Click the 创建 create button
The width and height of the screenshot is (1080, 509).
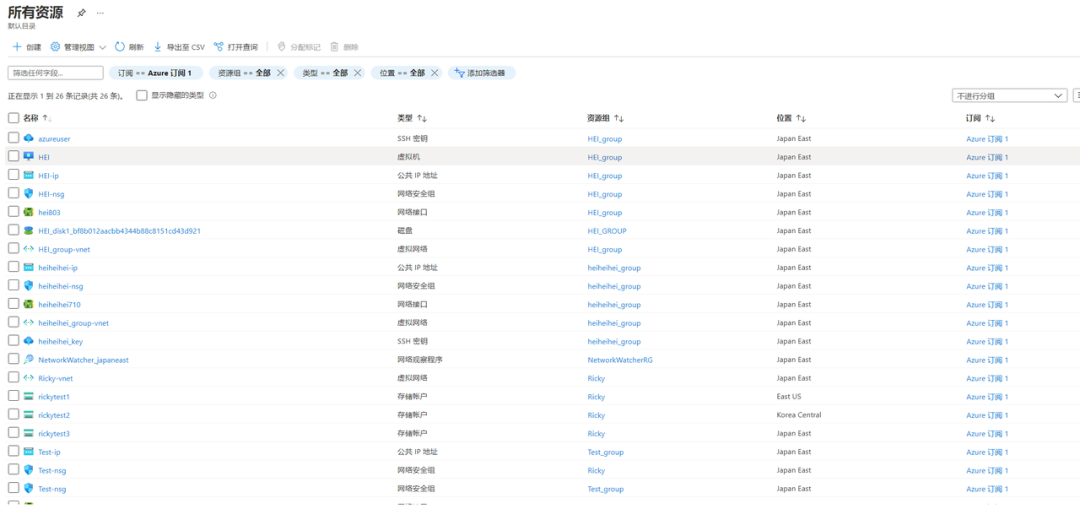[x=27, y=47]
